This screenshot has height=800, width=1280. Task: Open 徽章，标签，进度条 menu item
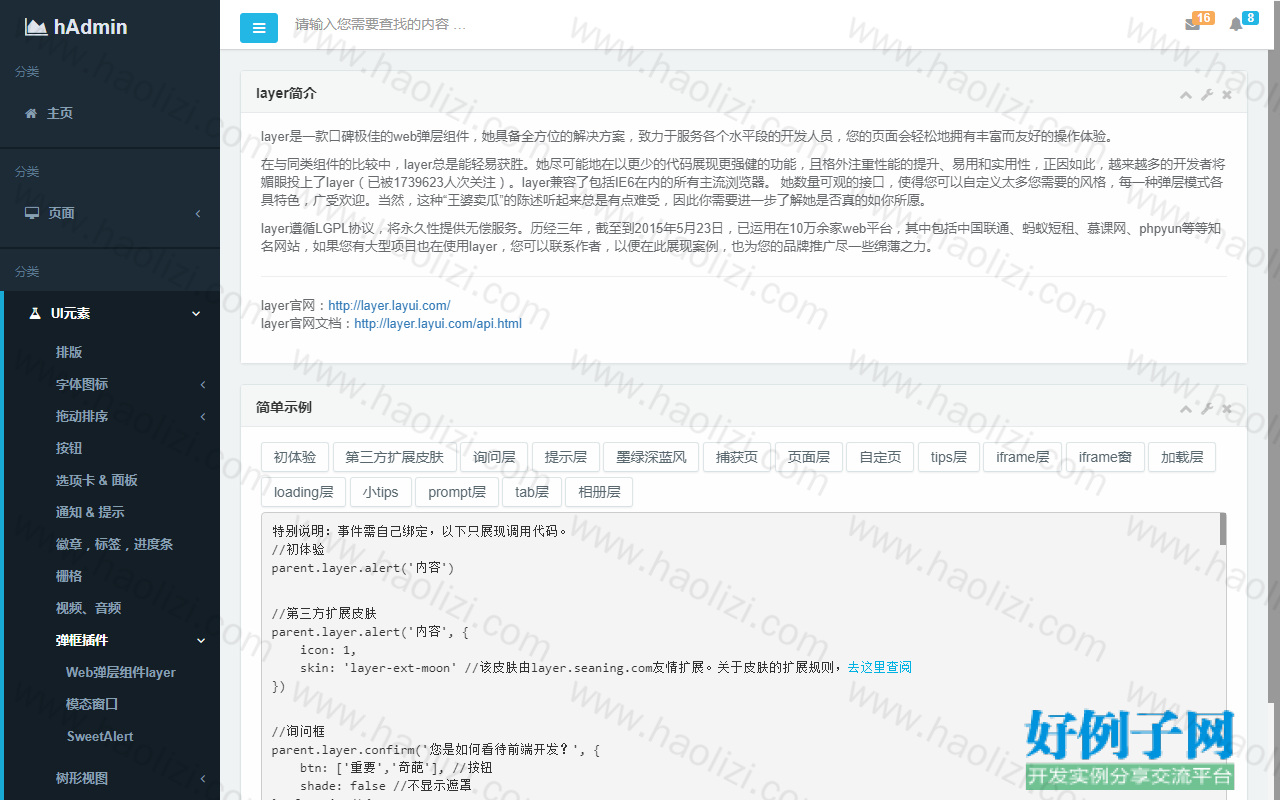[x=114, y=544]
